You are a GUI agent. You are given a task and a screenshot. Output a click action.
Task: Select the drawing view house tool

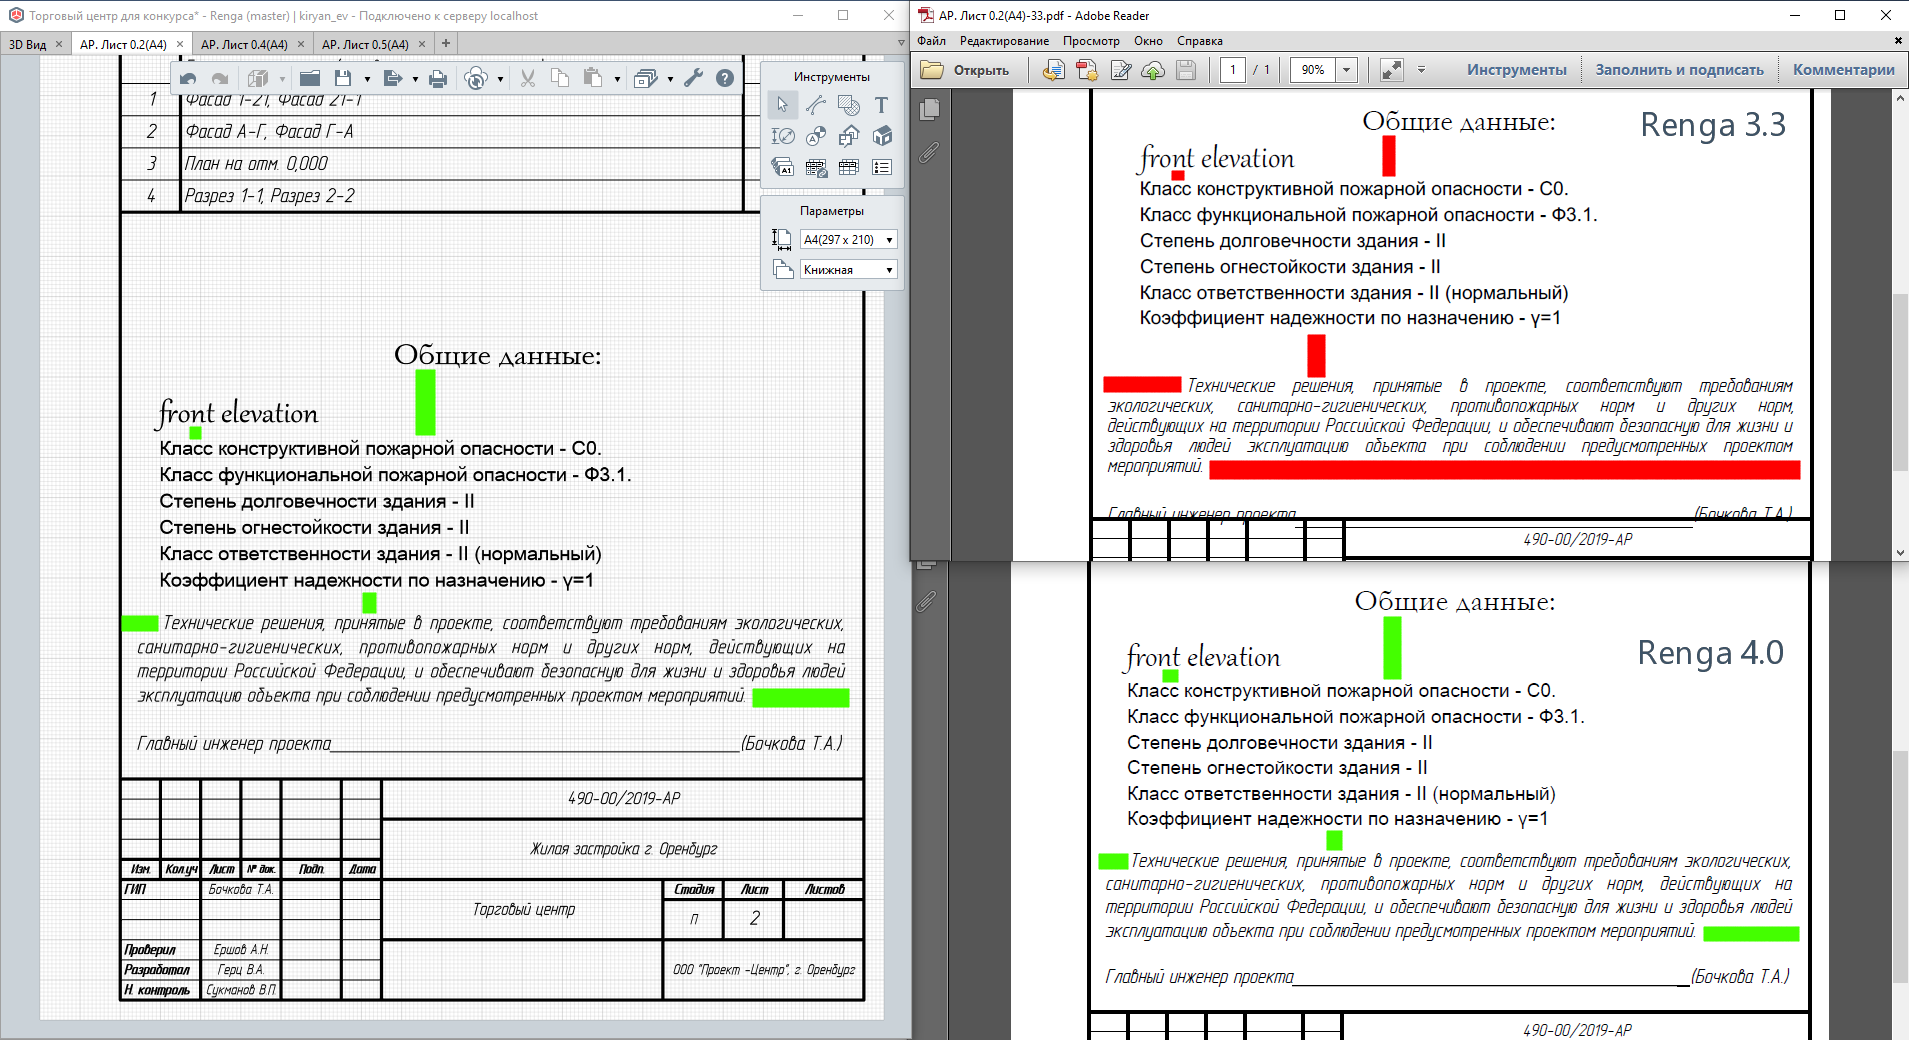849,136
